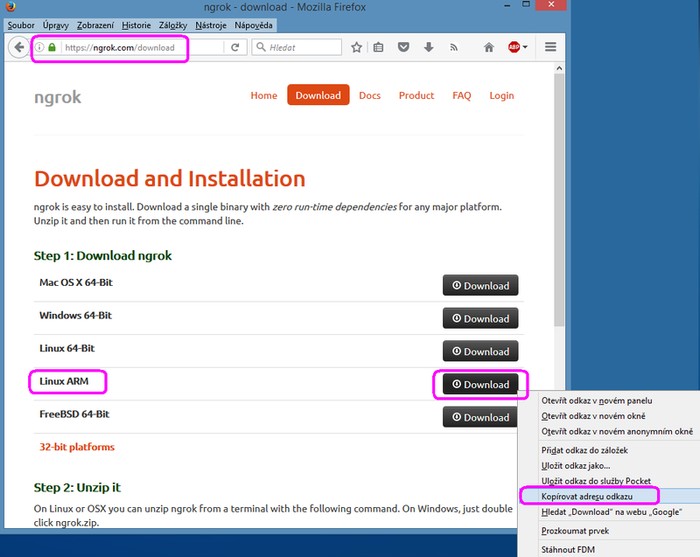Open the 32-bit platforms link
The image size is (700, 557).
click(x=77, y=447)
